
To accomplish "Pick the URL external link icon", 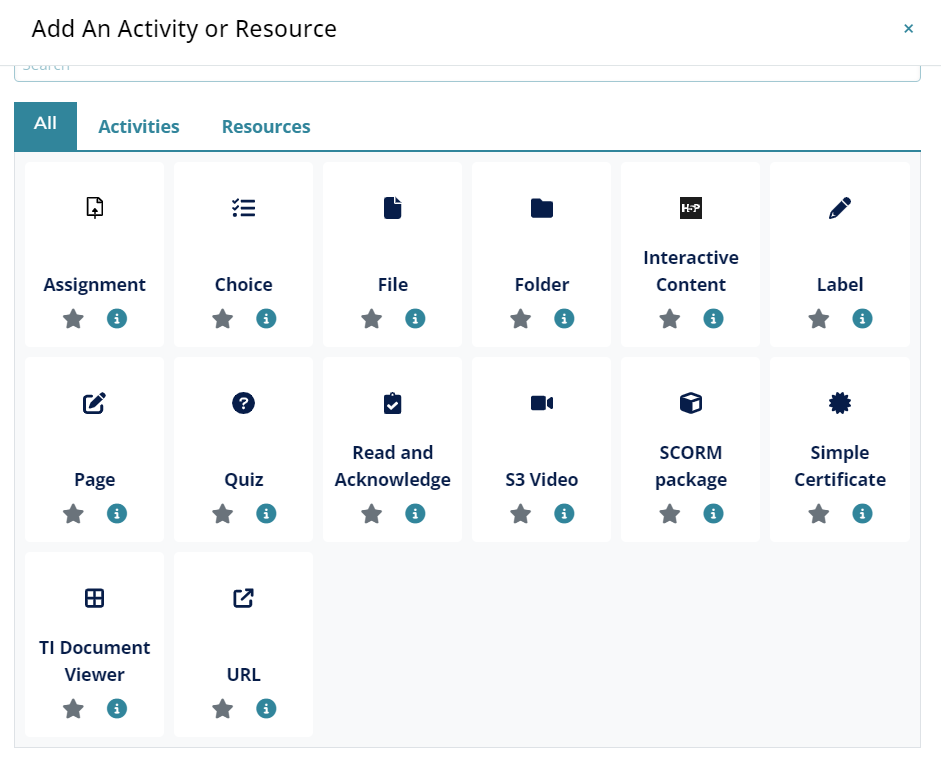I will [243, 598].
